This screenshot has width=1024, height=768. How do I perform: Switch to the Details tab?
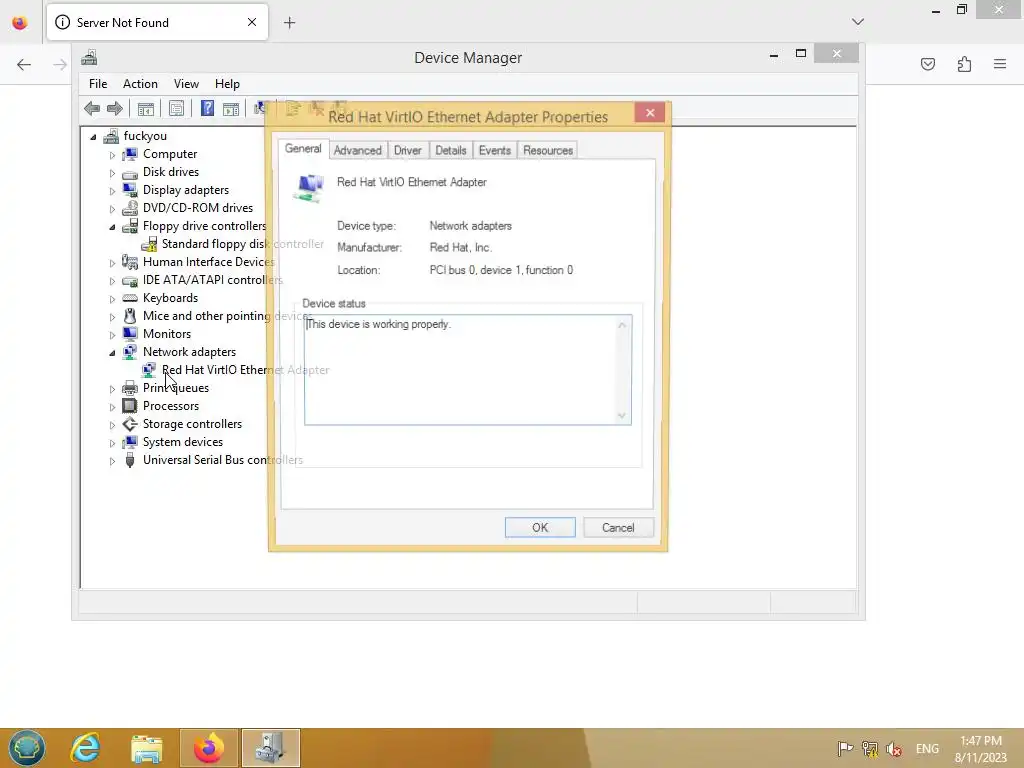coord(451,150)
